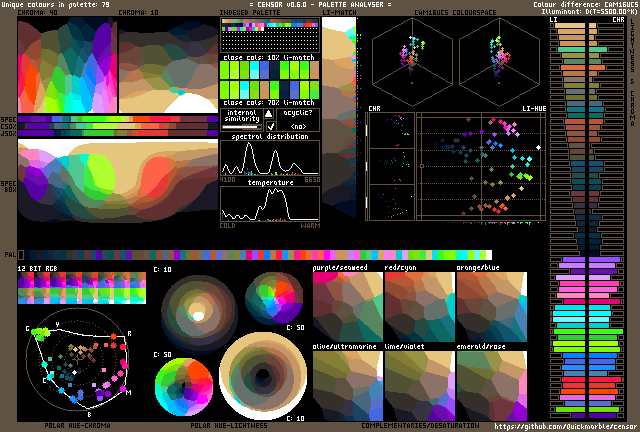Click the temperature cold-warm graph
Viewport: 640px width, 432px height.
click(270, 204)
